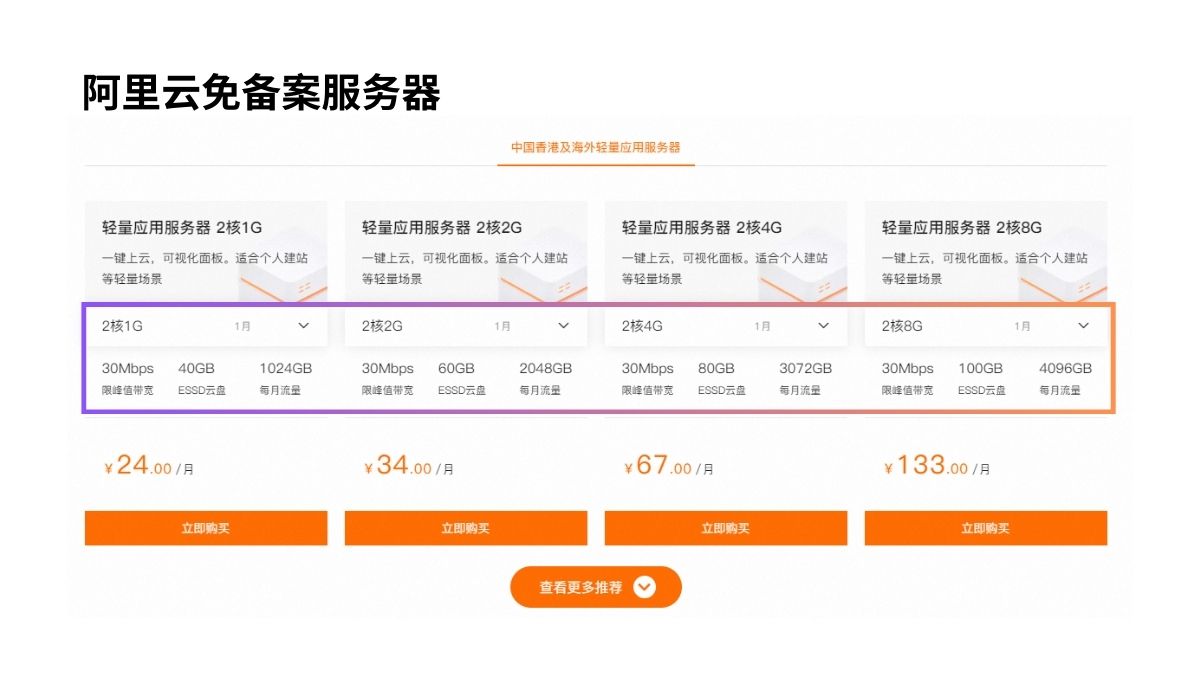Click the server illustration on 2核8G card
This screenshot has height=675, width=1200.
[x=1062, y=275]
